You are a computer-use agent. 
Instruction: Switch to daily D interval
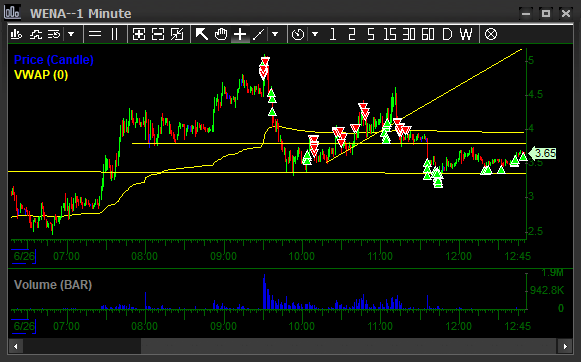pyautogui.click(x=447, y=34)
